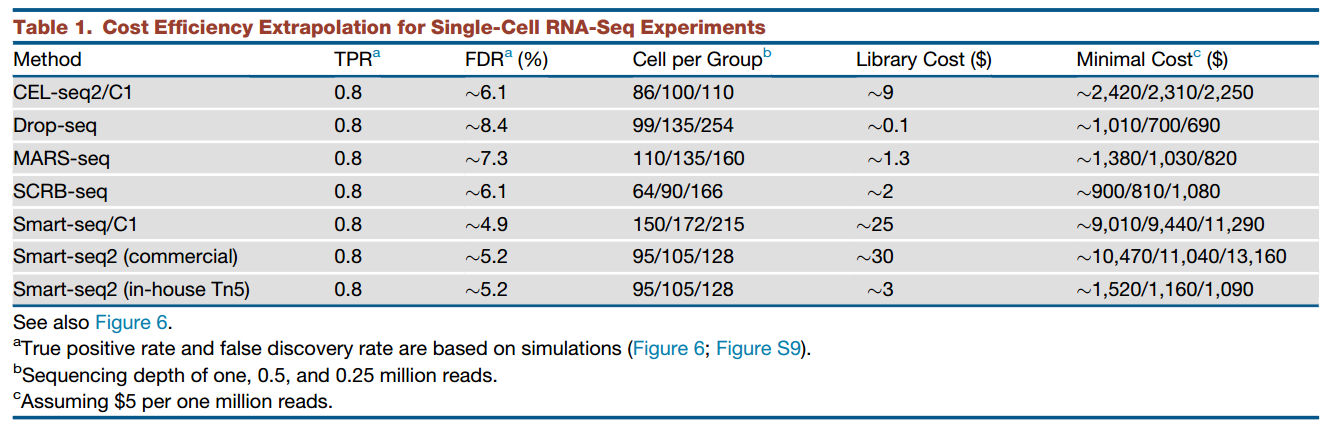Select the CEL-seq2/C1 method row label
Screen dimensions: 1335x430
pyautogui.click(x=72, y=93)
